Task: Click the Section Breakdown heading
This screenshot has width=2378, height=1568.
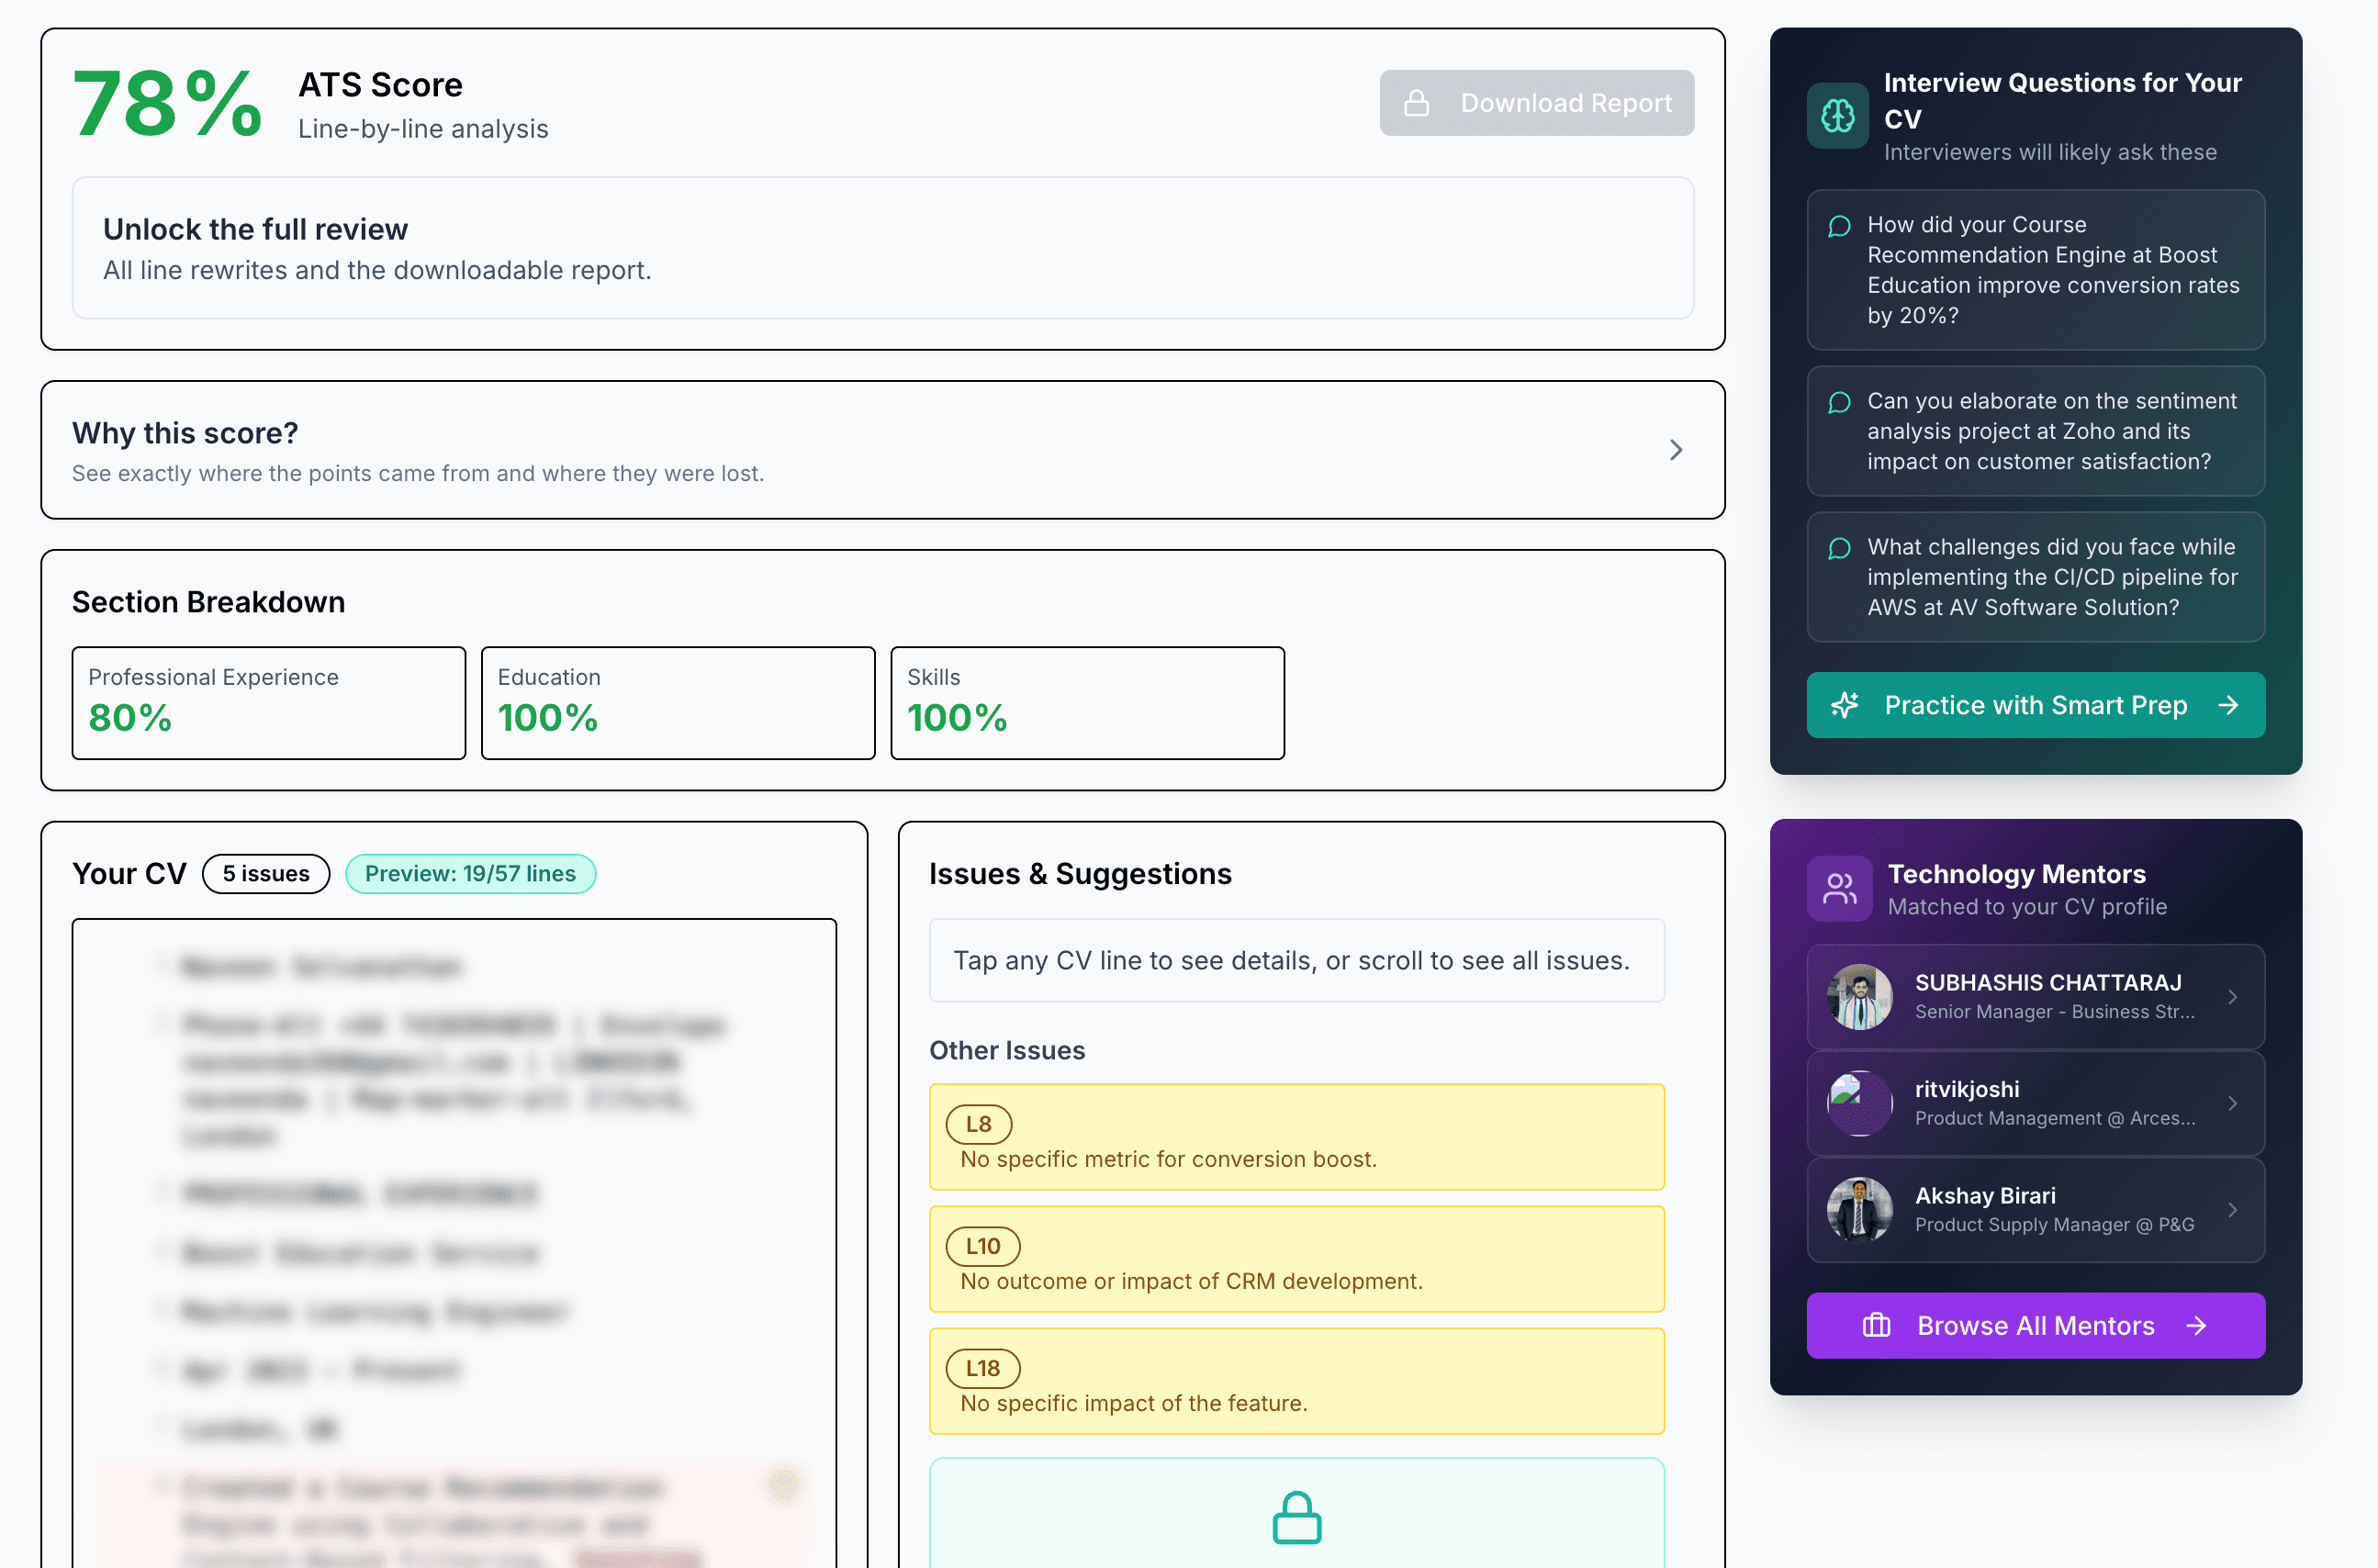Action: [x=208, y=602]
